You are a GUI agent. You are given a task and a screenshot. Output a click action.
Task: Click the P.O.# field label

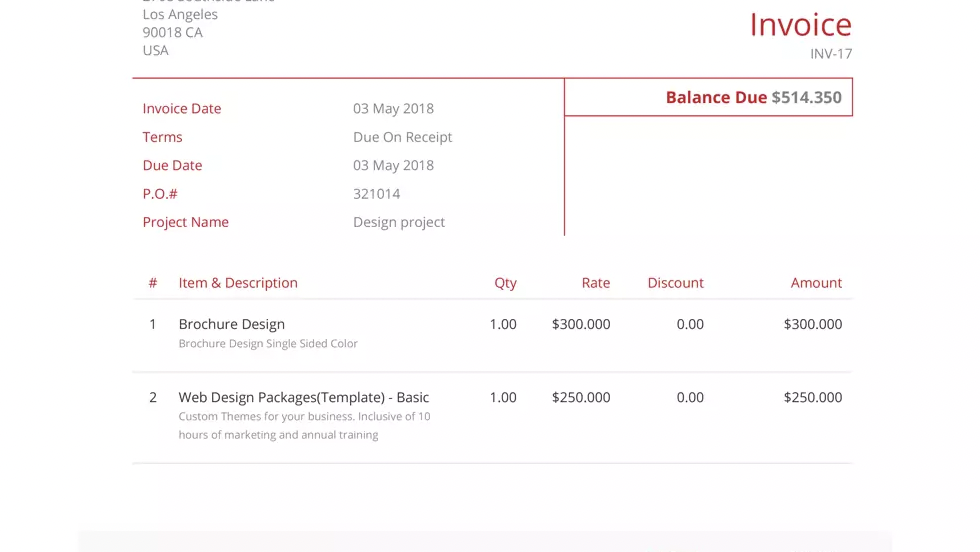tap(160, 194)
